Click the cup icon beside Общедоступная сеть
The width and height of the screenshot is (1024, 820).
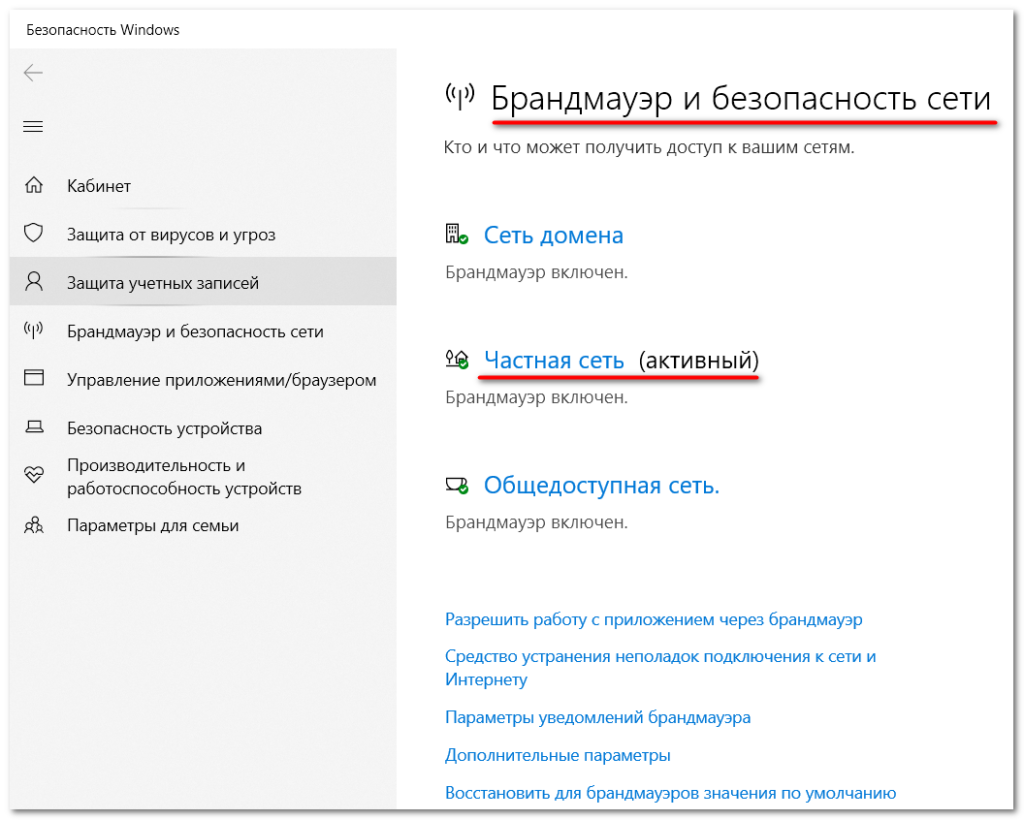point(456,485)
